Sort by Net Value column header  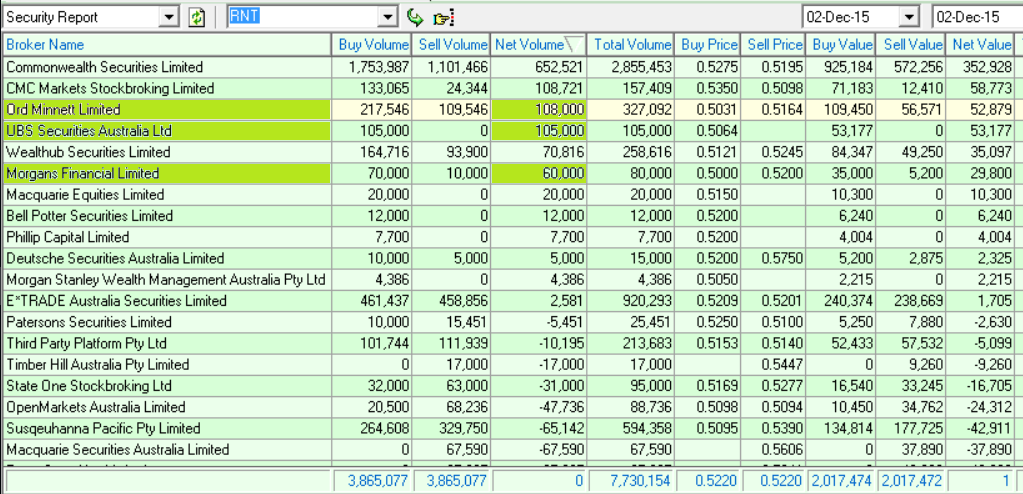point(981,44)
